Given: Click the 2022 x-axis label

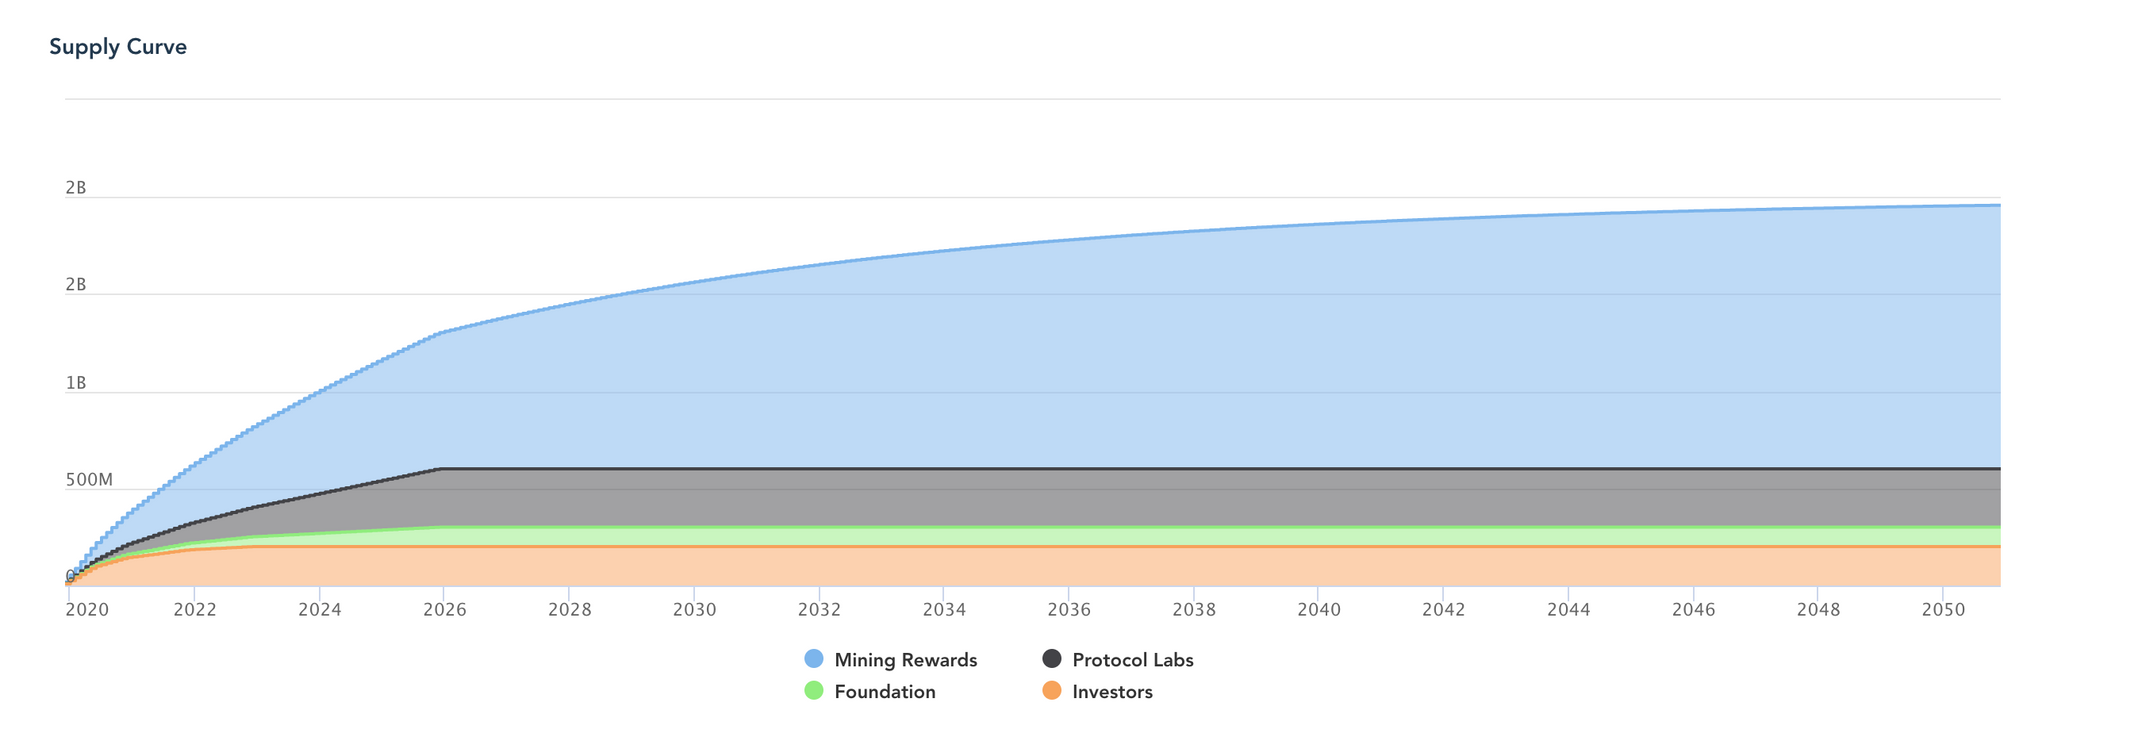Looking at the screenshot, I should click(195, 610).
